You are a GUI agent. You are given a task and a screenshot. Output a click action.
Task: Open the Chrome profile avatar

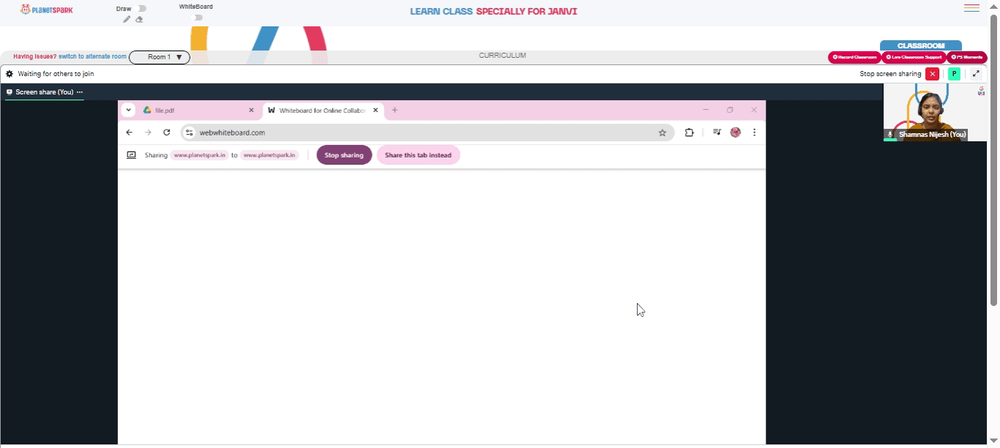click(735, 133)
